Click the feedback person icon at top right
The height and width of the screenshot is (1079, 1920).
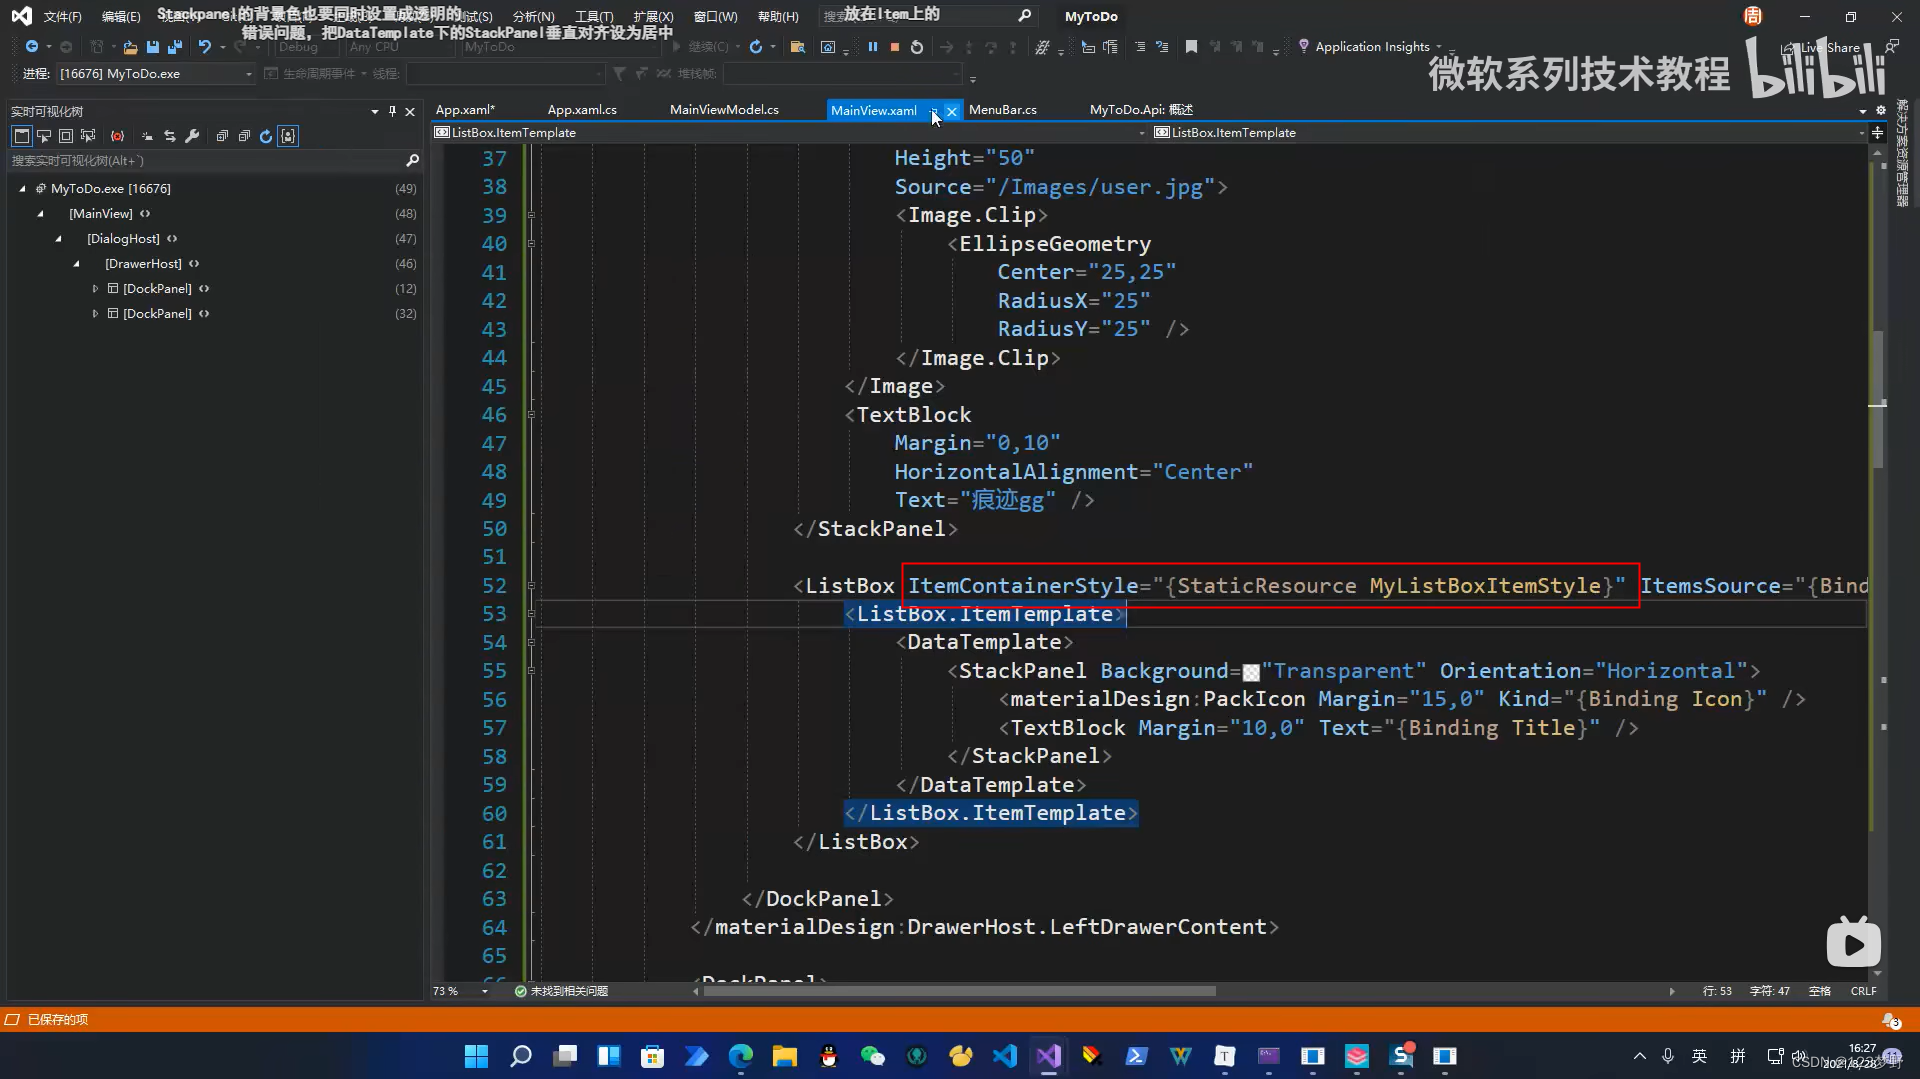pos(1892,47)
